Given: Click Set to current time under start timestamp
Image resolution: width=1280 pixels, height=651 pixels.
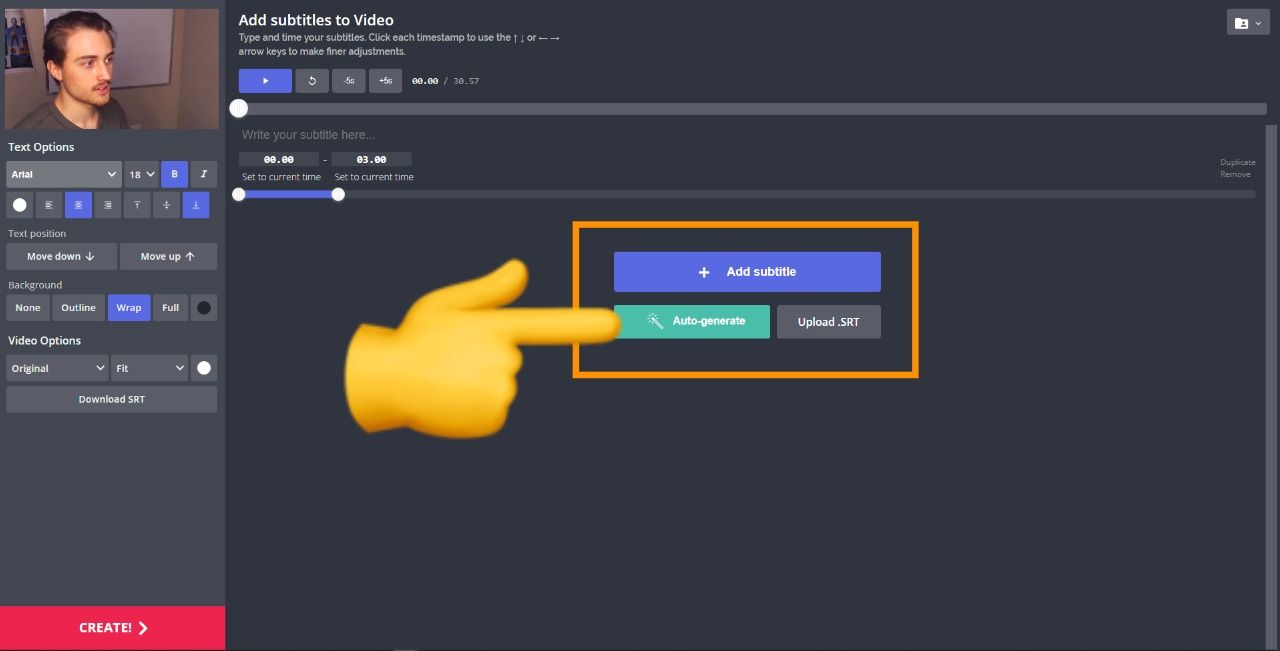Looking at the screenshot, I should click(x=281, y=177).
